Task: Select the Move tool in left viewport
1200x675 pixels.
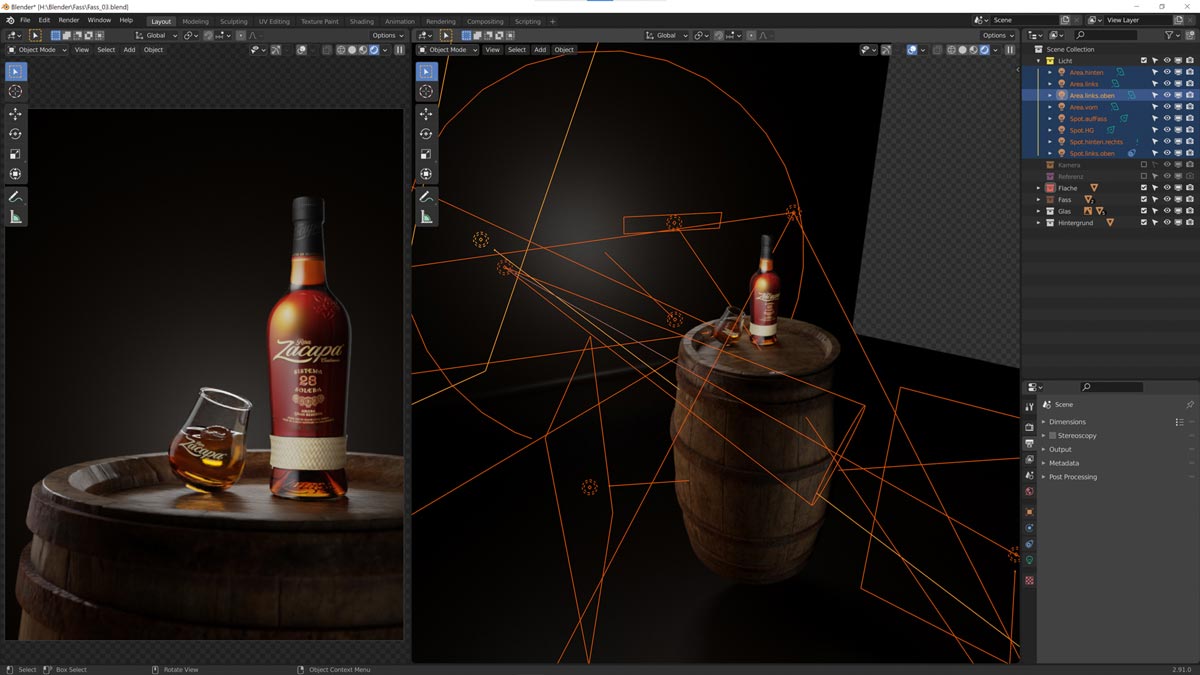Action: click(x=15, y=114)
